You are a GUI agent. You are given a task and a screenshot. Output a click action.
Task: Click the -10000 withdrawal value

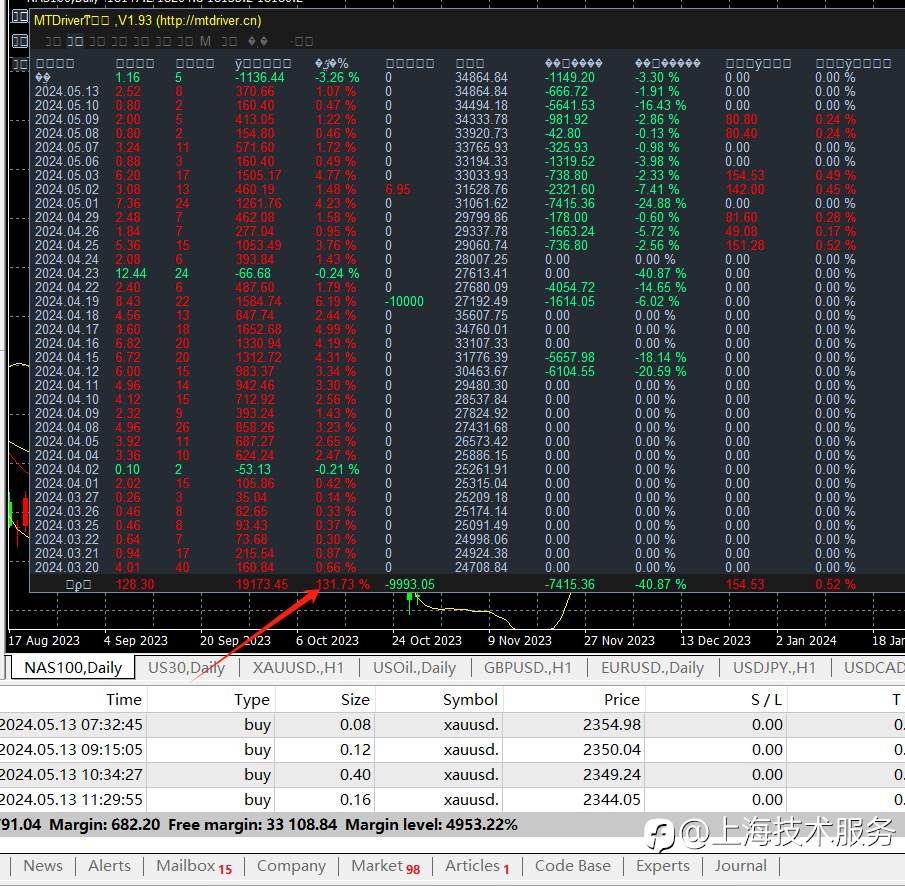[x=405, y=301]
